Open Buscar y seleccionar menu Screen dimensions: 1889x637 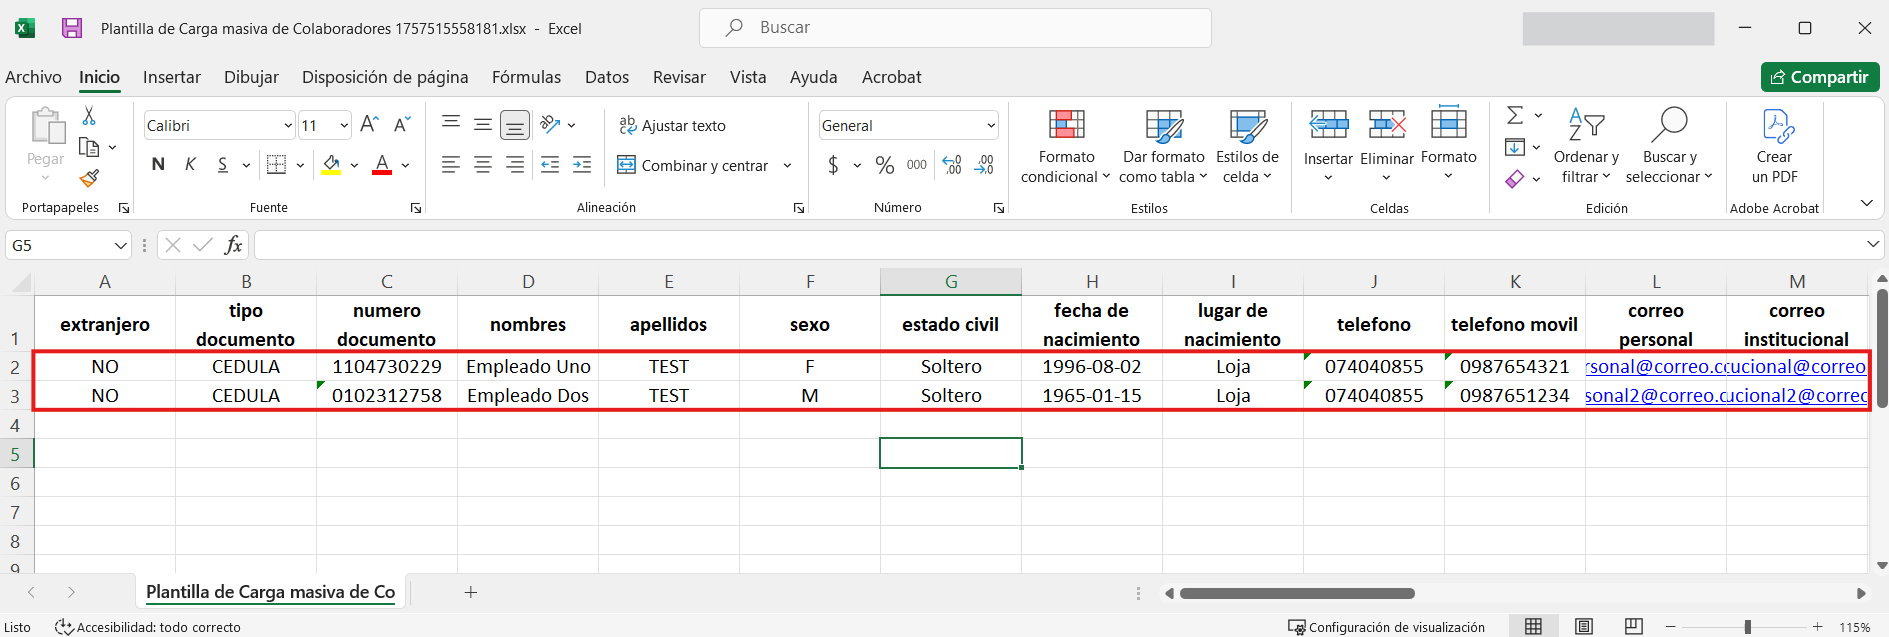[1669, 146]
